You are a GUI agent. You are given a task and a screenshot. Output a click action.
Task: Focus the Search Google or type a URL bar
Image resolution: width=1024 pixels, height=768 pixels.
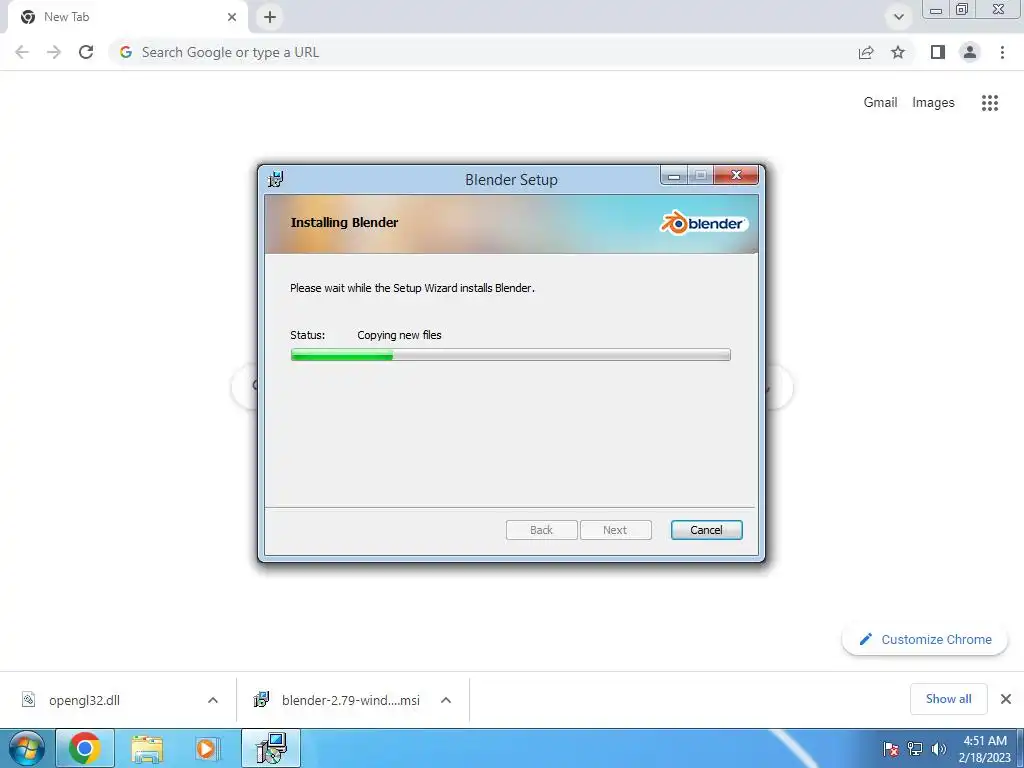[483, 52]
